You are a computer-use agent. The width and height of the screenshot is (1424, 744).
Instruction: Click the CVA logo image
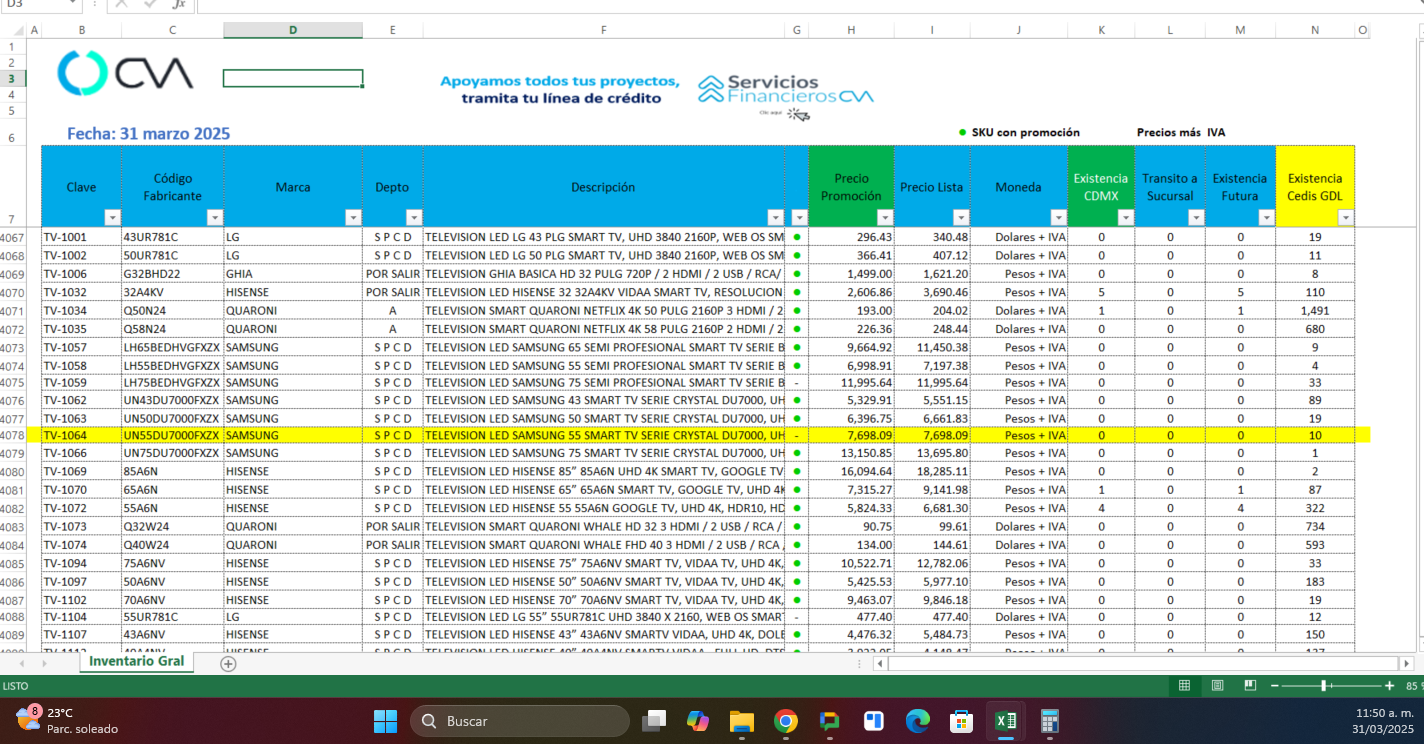pos(125,73)
